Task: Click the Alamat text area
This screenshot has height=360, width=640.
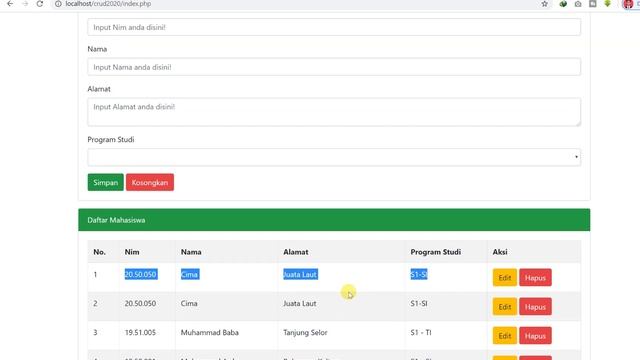Action: 334,112
